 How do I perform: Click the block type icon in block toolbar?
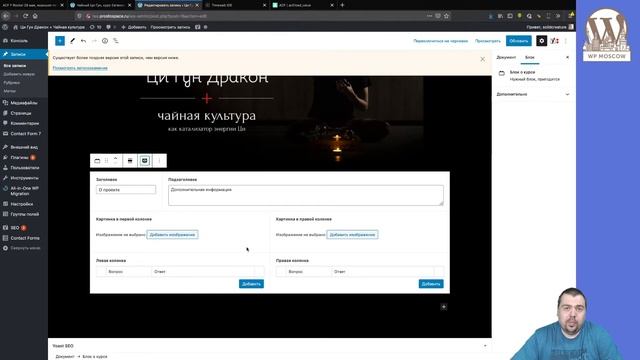tap(97, 161)
